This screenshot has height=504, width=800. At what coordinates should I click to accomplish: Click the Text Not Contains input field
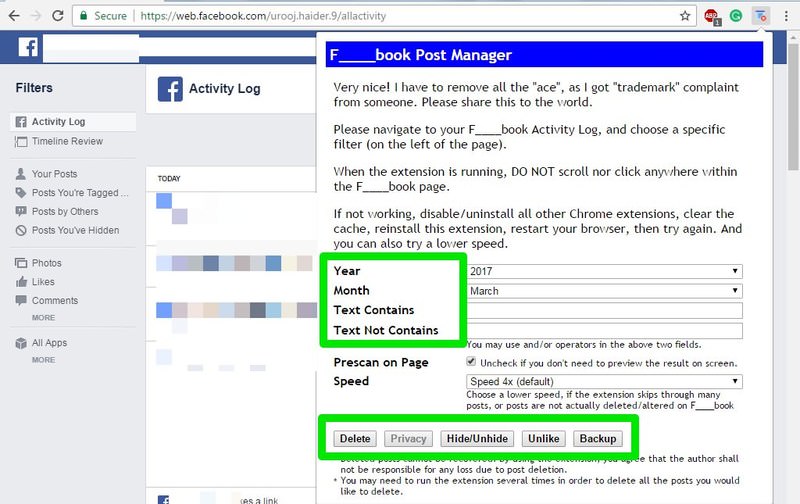click(x=604, y=331)
